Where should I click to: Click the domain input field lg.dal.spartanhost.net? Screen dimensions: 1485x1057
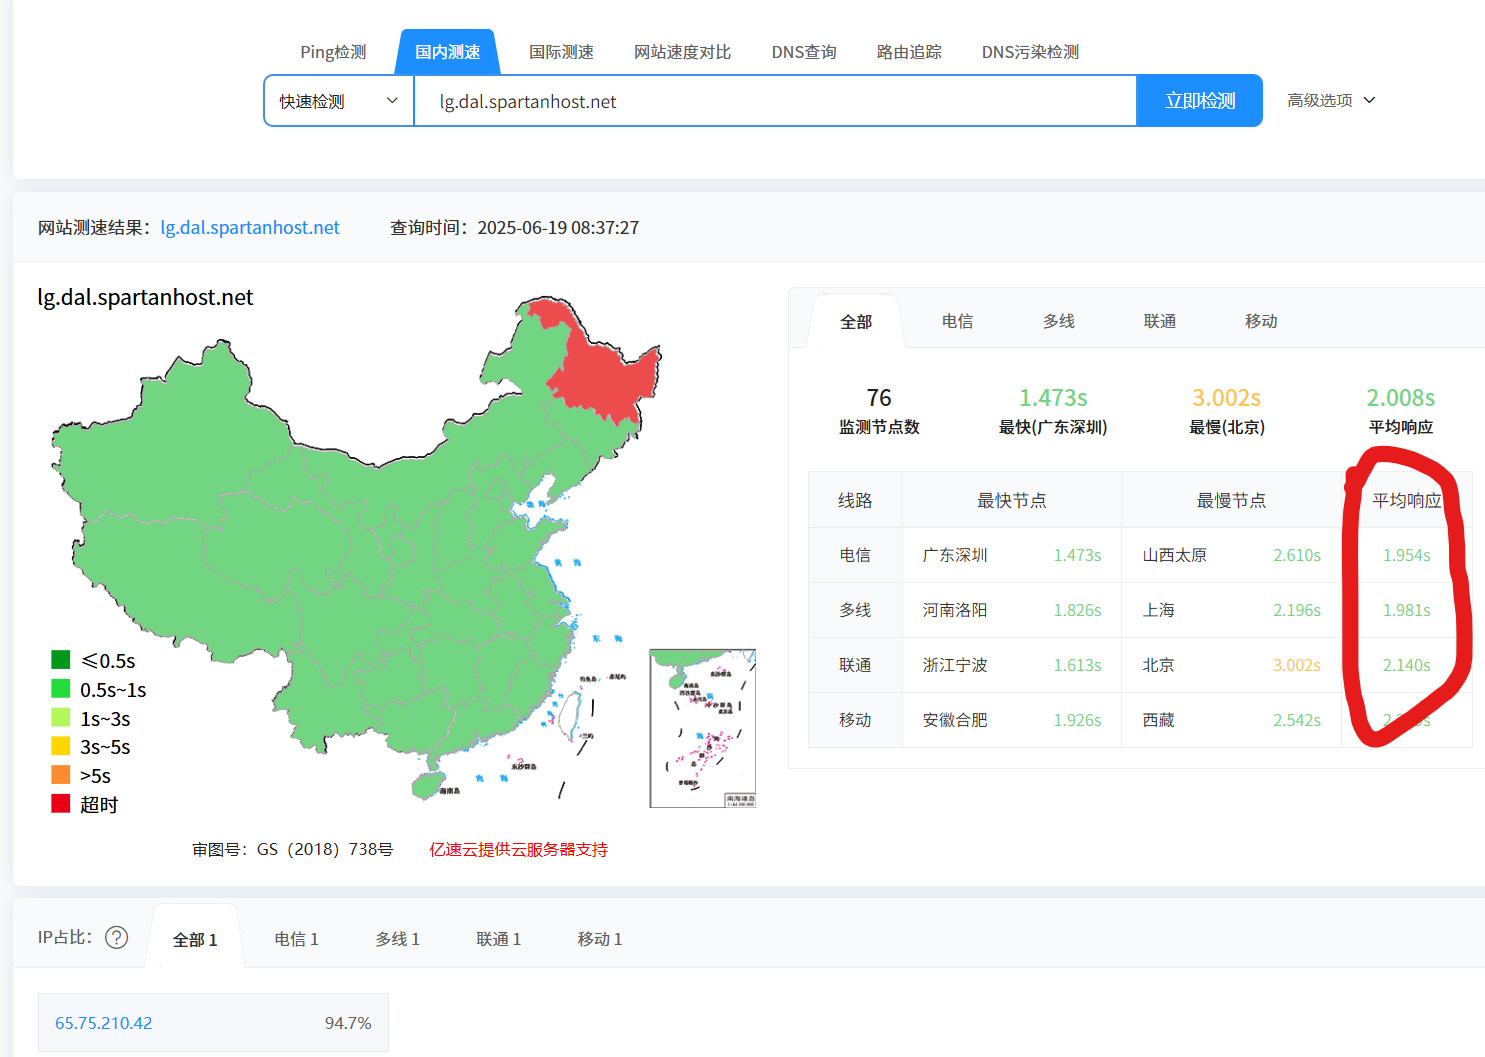775,101
